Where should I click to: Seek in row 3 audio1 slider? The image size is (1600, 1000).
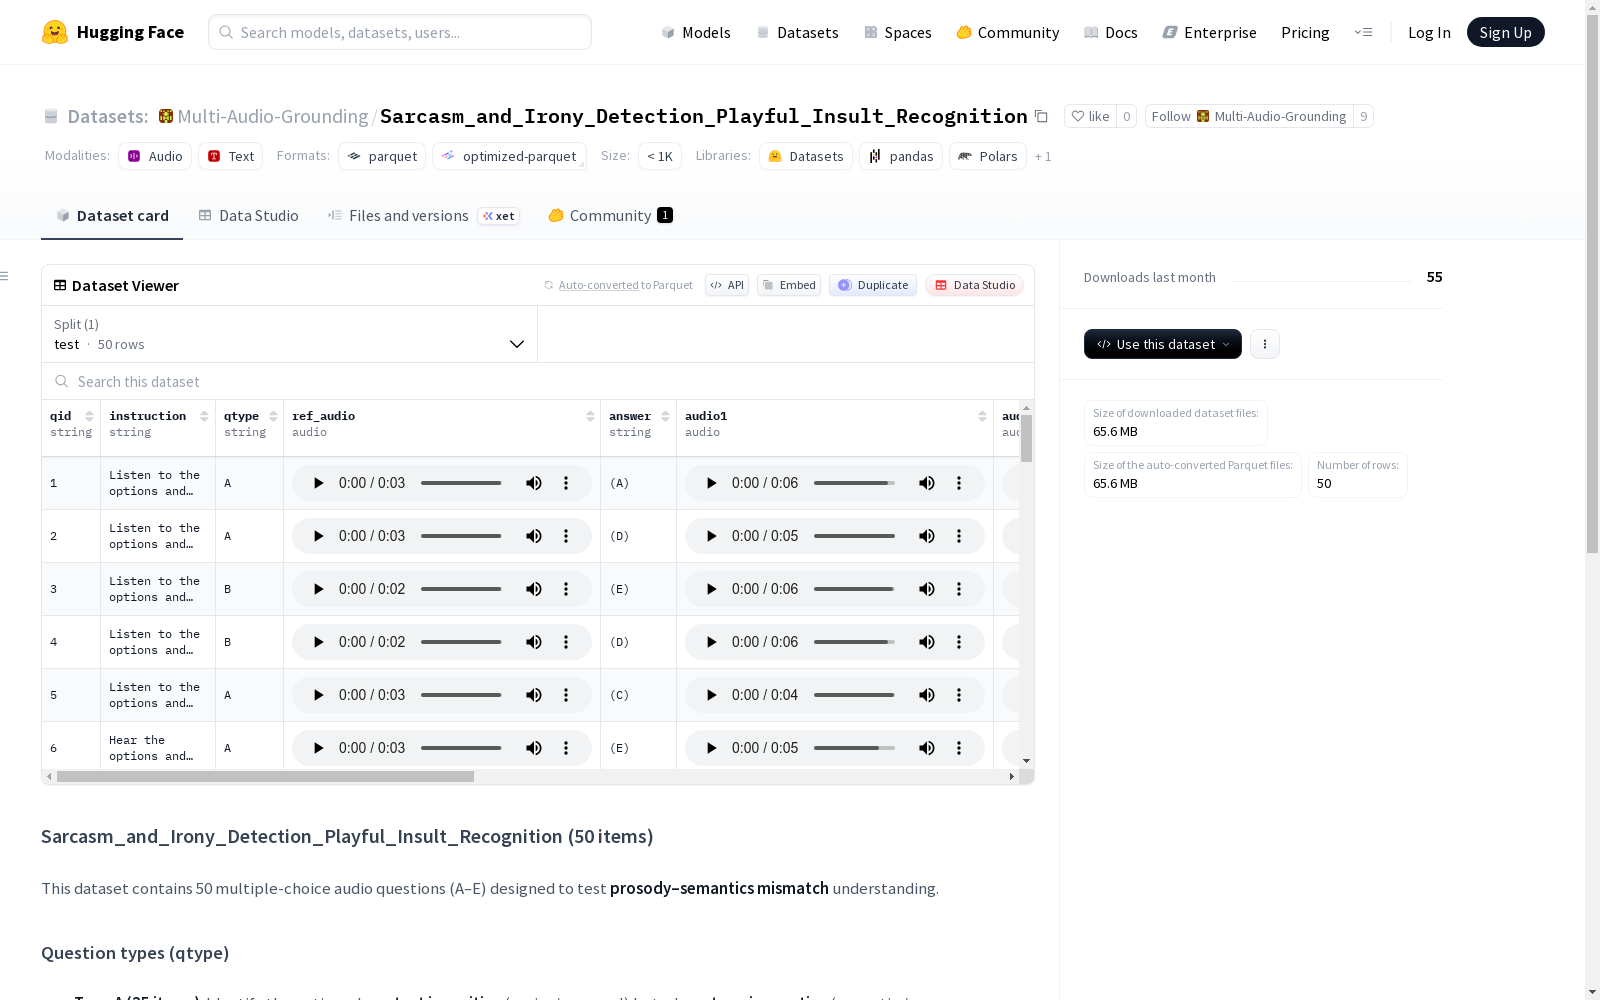pyautogui.click(x=854, y=589)
